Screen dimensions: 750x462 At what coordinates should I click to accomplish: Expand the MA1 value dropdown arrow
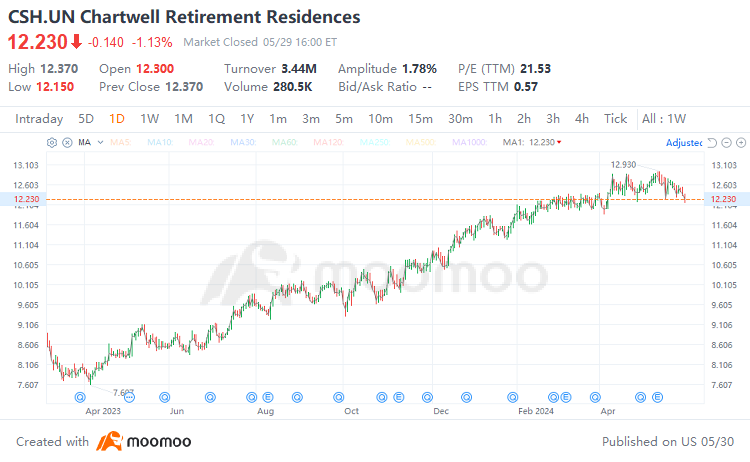559,143
